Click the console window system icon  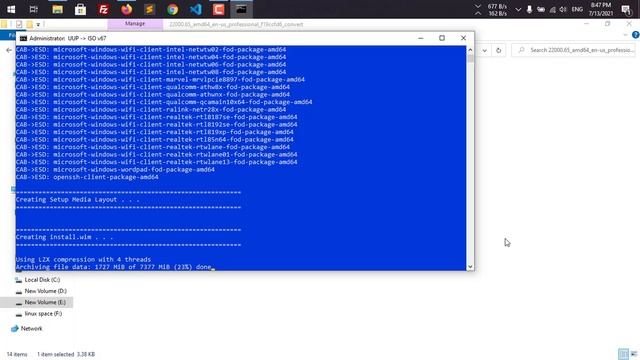(x=23, y=38)
